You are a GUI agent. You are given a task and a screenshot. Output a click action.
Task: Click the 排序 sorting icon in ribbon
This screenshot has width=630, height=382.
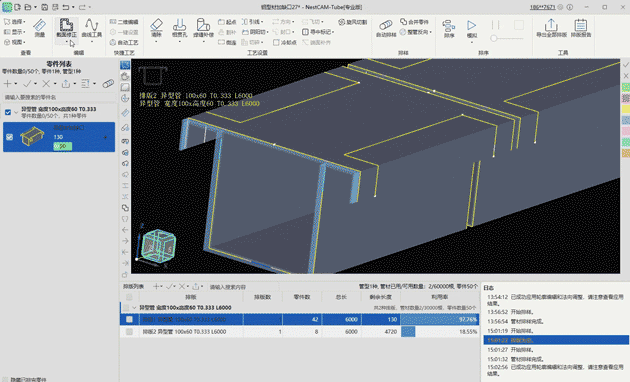(449, 28)
